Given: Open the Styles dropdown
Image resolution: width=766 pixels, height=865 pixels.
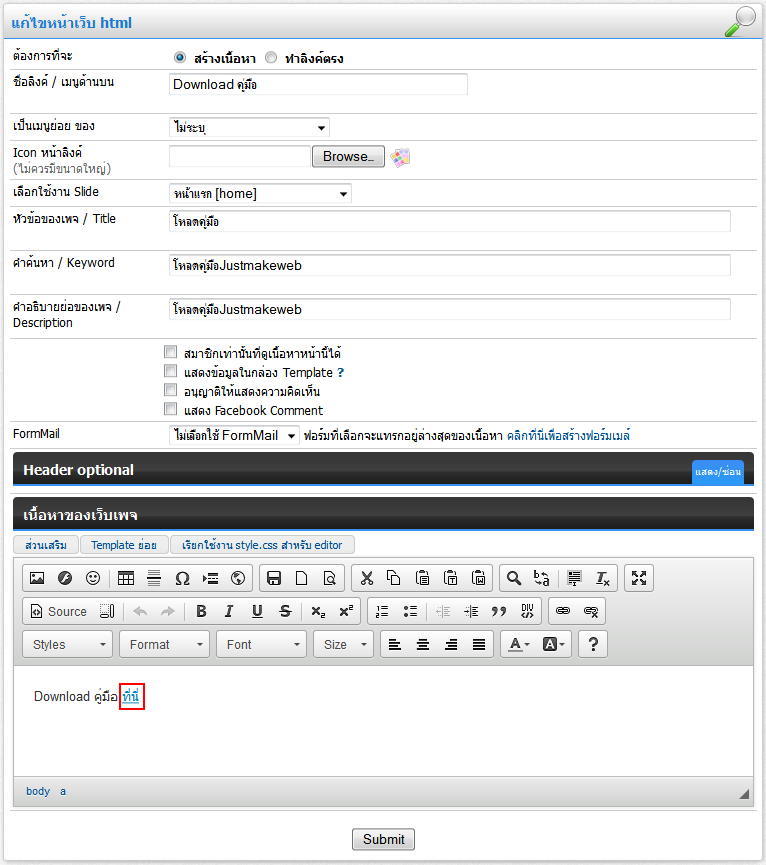Looking at the screenshot, I should coord(67,645).
